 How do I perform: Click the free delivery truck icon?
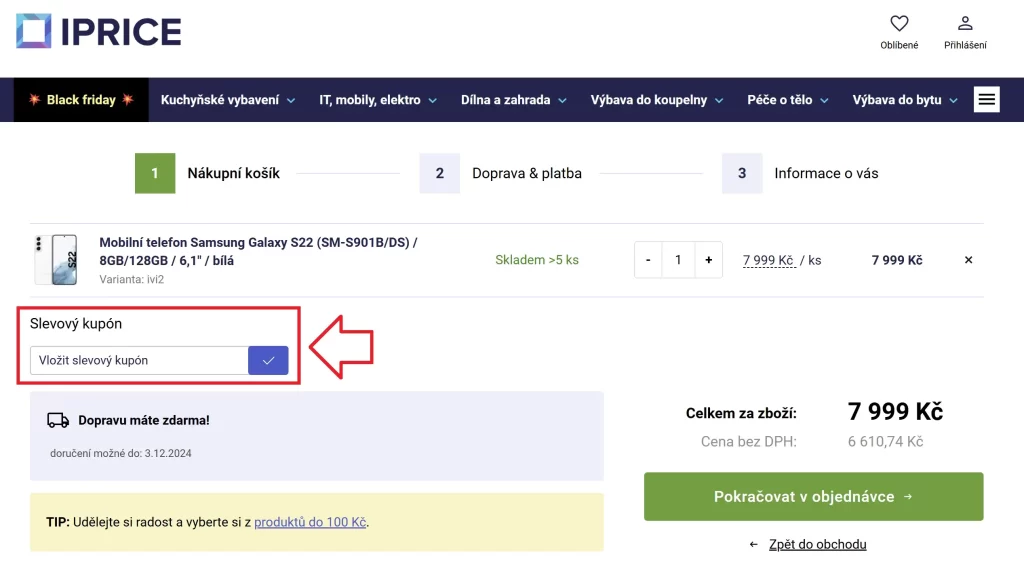(58, 420)
